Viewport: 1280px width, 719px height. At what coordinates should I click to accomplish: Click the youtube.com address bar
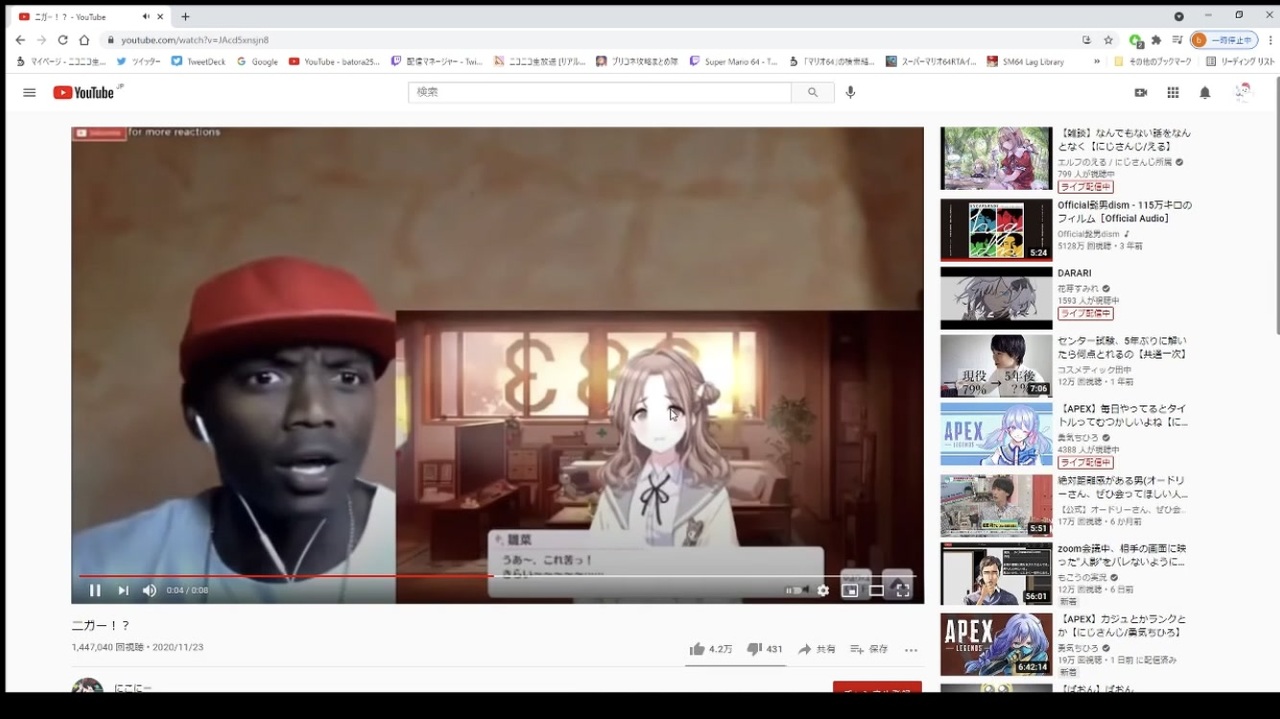[590, 40]
